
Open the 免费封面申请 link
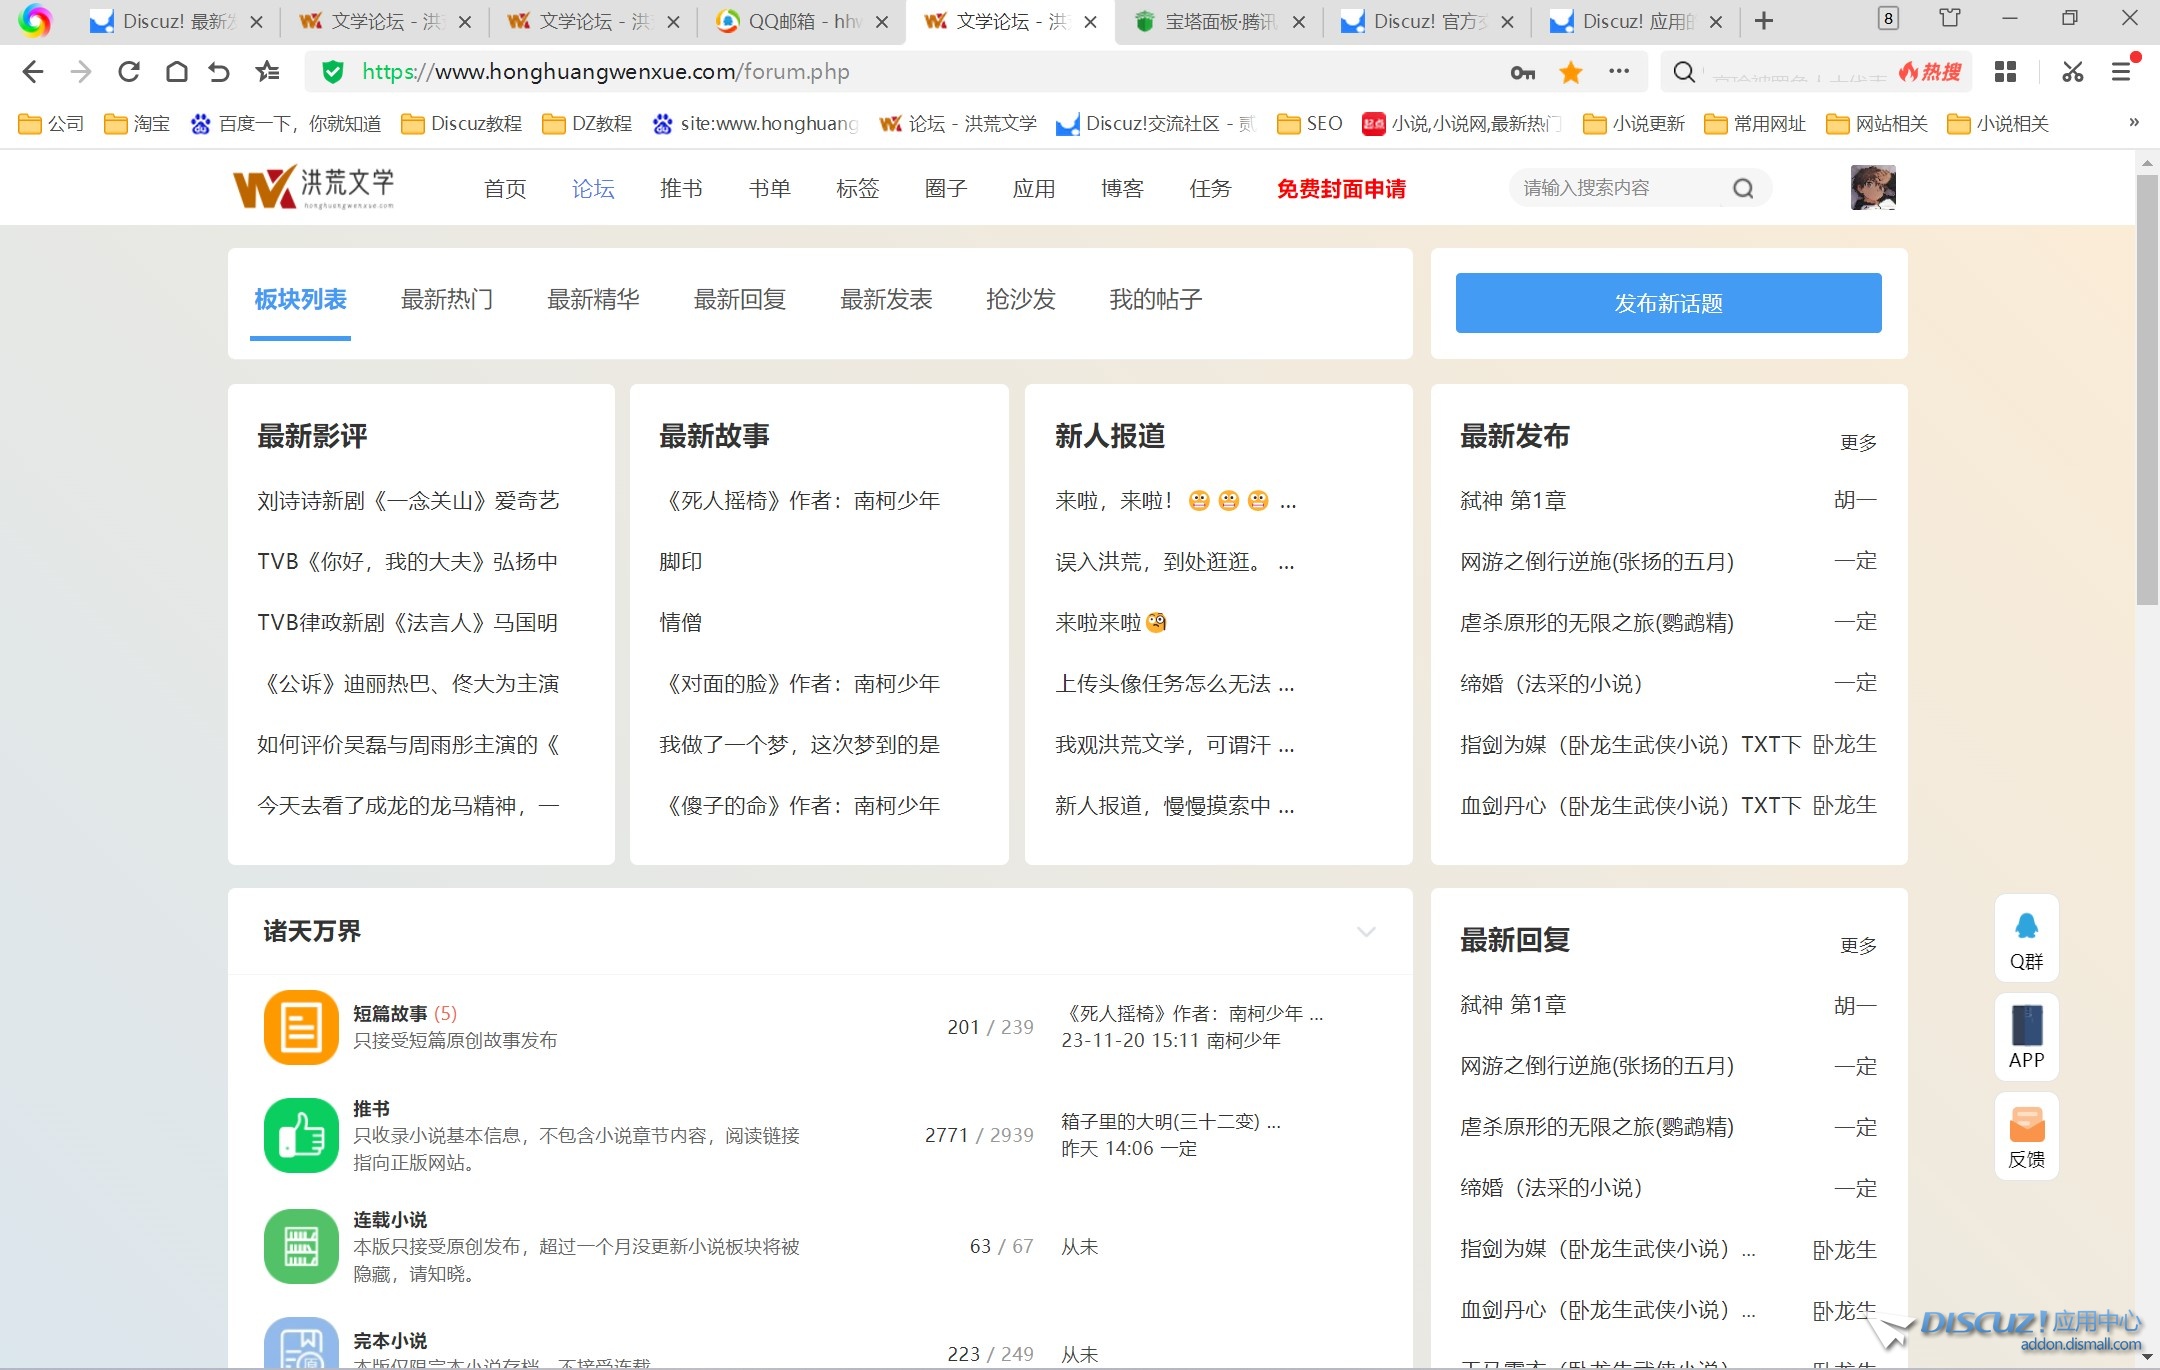click(1341, 189)
